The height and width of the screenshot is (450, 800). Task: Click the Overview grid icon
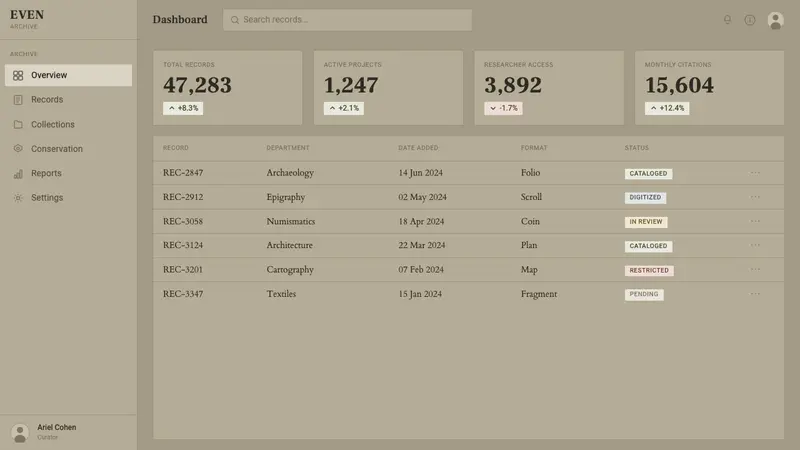(18, 76)
